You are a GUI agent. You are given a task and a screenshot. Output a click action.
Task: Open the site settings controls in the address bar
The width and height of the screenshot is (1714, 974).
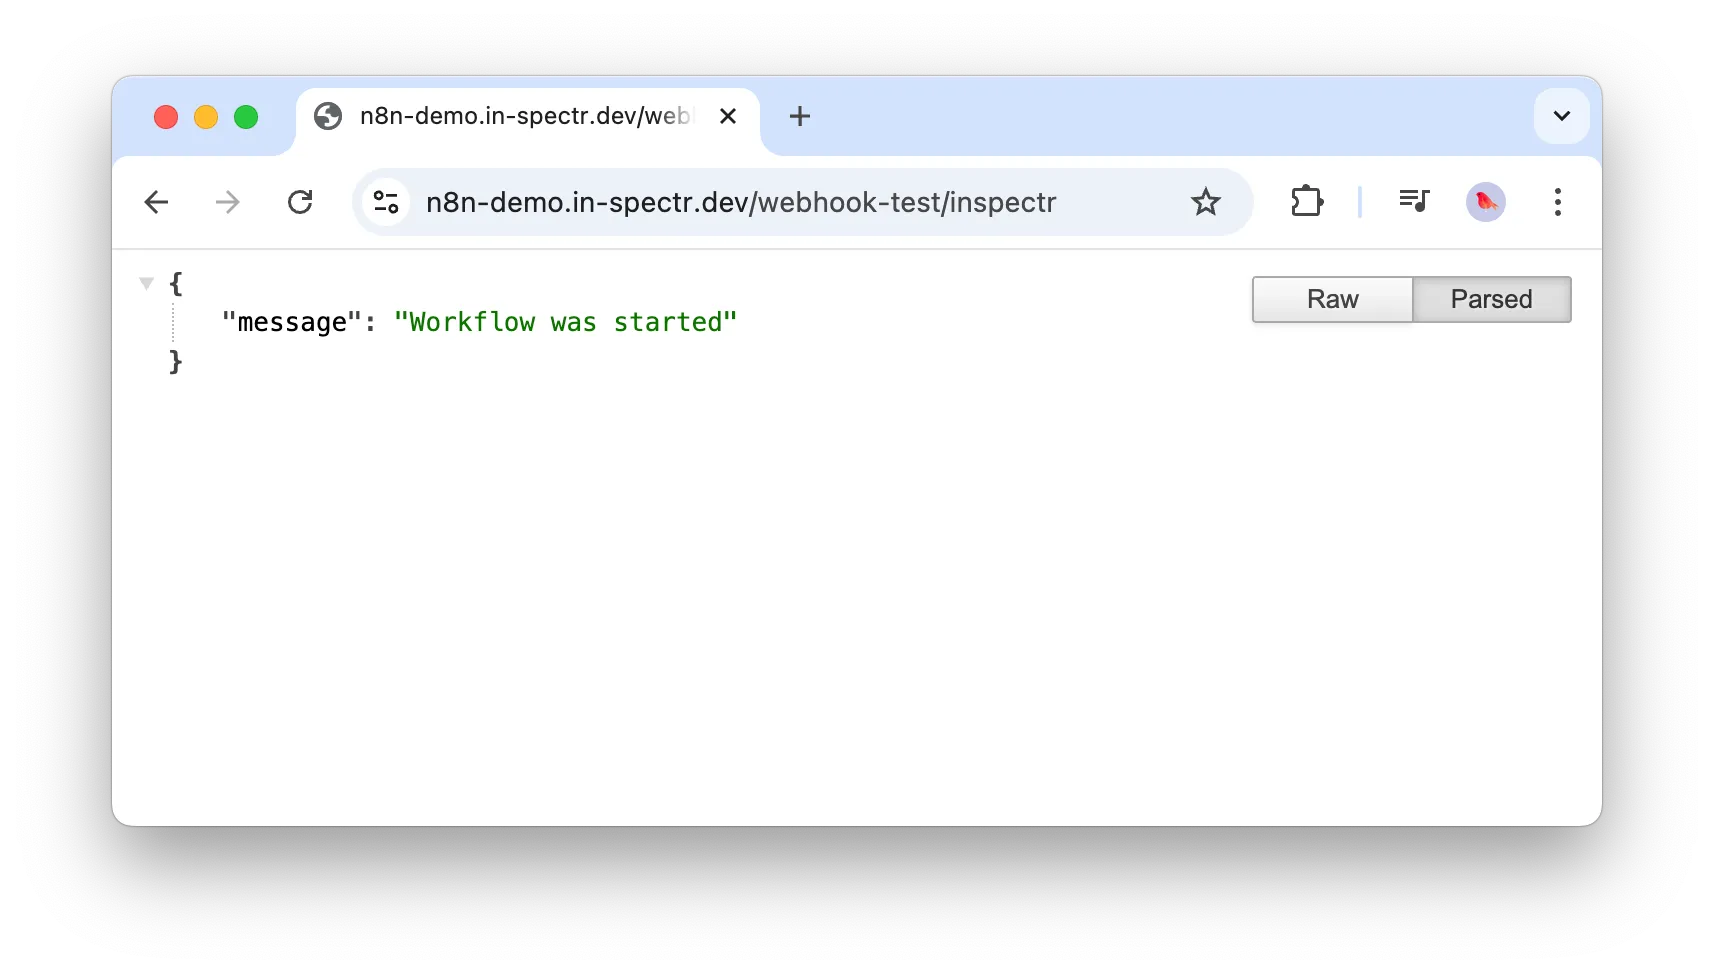386,202
